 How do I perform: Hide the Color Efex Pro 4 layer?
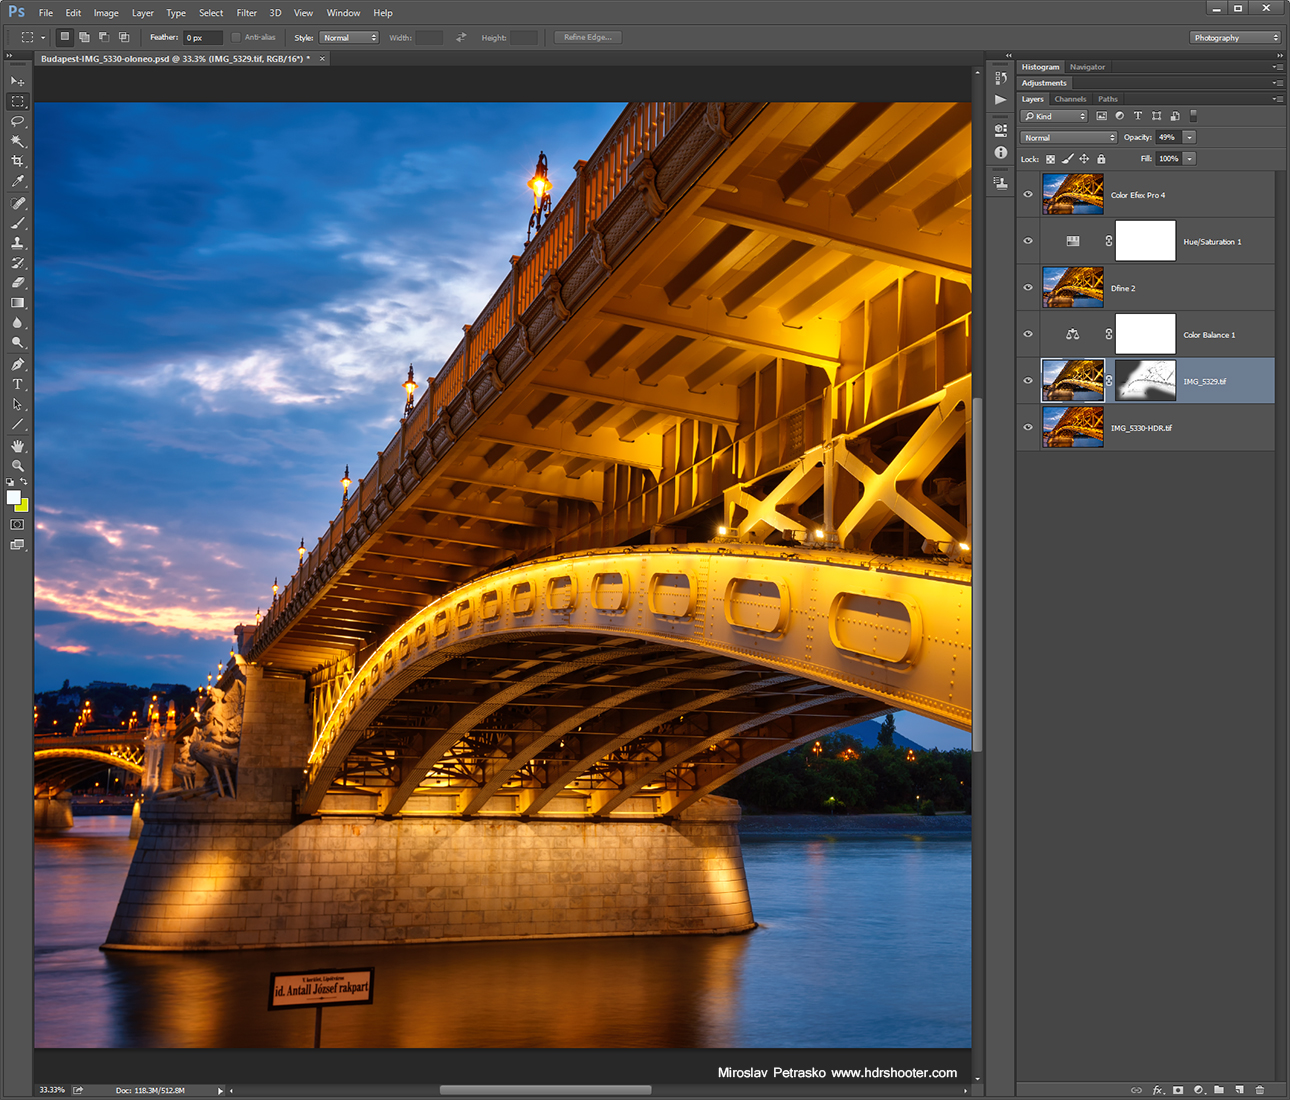[1027, 194]
